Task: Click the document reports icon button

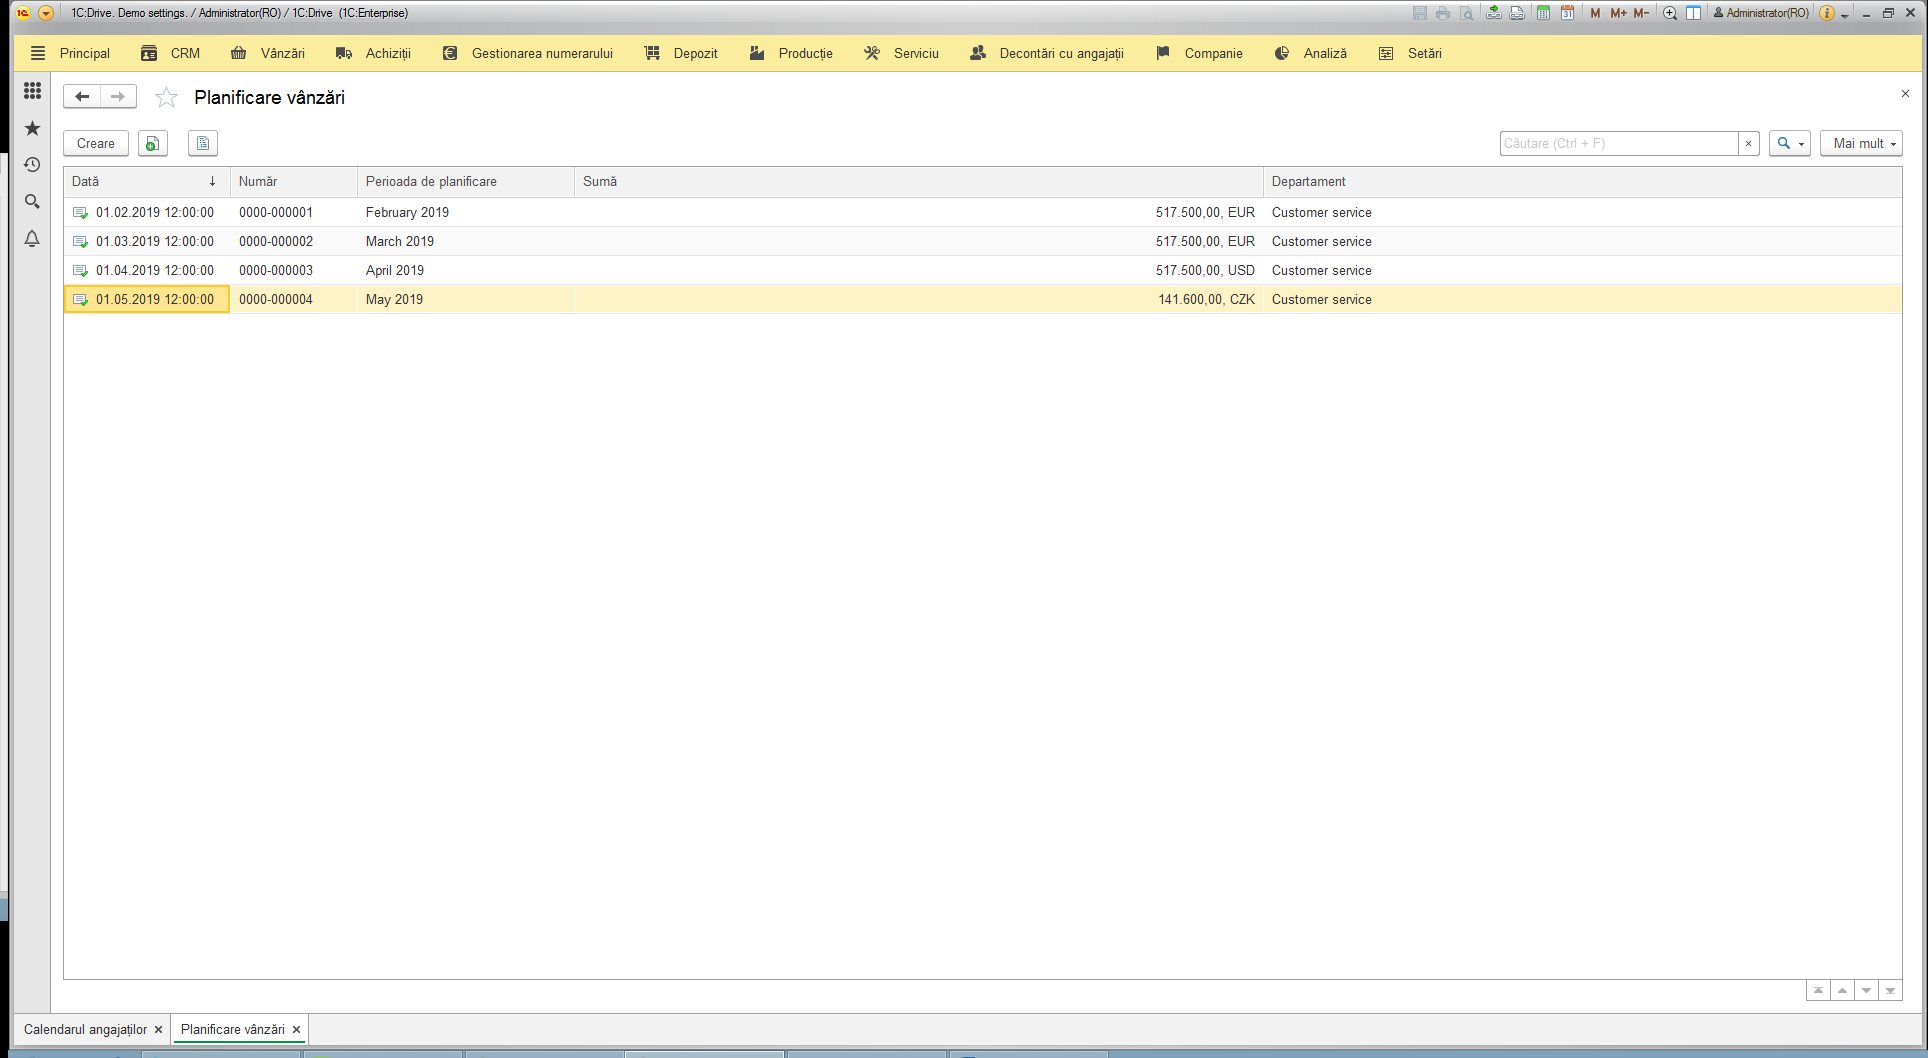Action: tap(203, 144)
